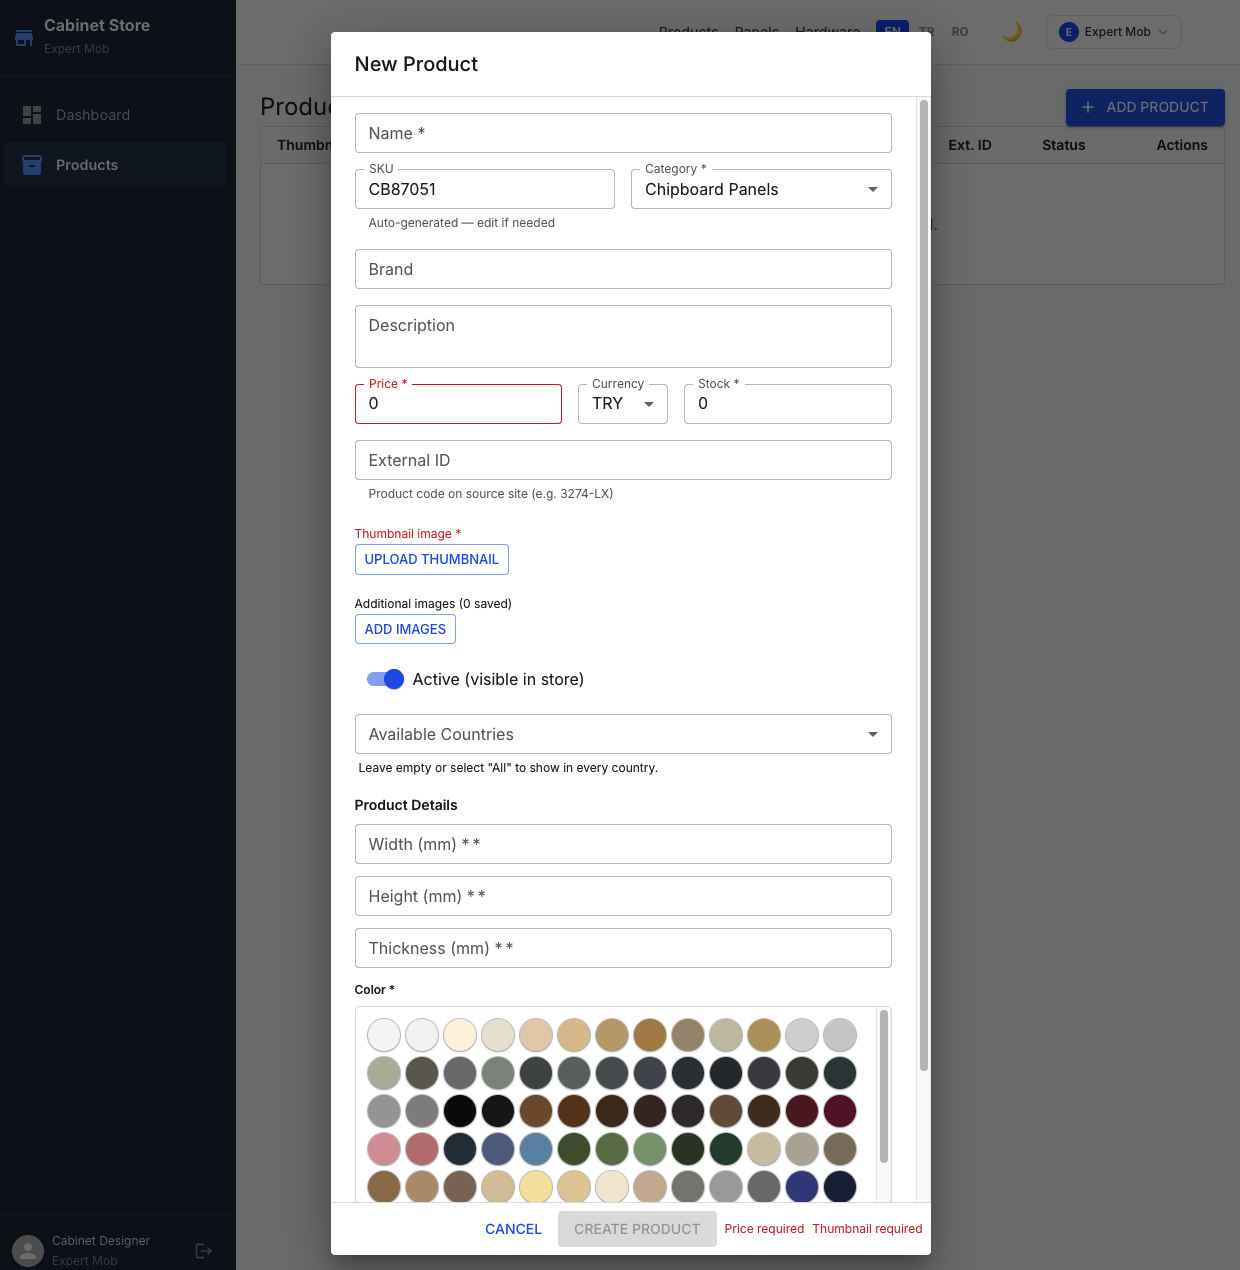Pick the caramel brown swatch in top row
The width and height of the screenshot is (1240, 1270).
[x=650, y=1035]
